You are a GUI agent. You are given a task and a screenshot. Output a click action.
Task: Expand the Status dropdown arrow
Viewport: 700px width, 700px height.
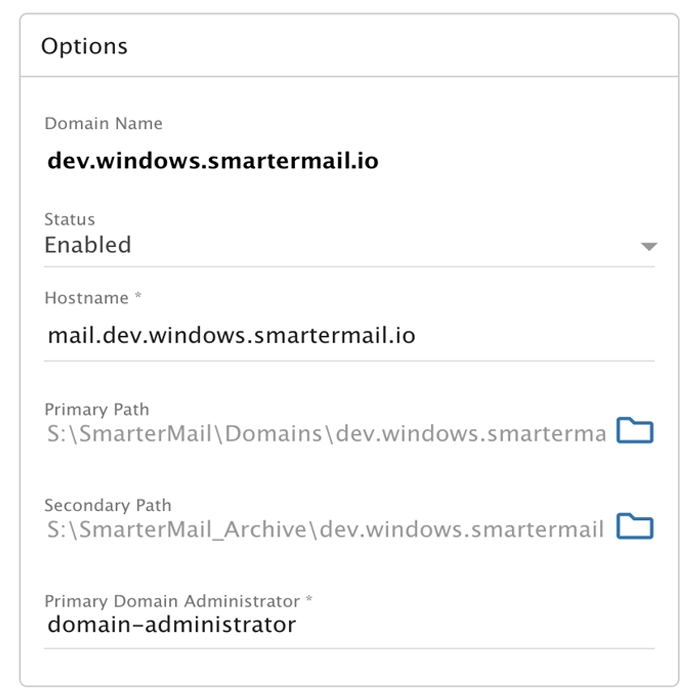point(648,246)
